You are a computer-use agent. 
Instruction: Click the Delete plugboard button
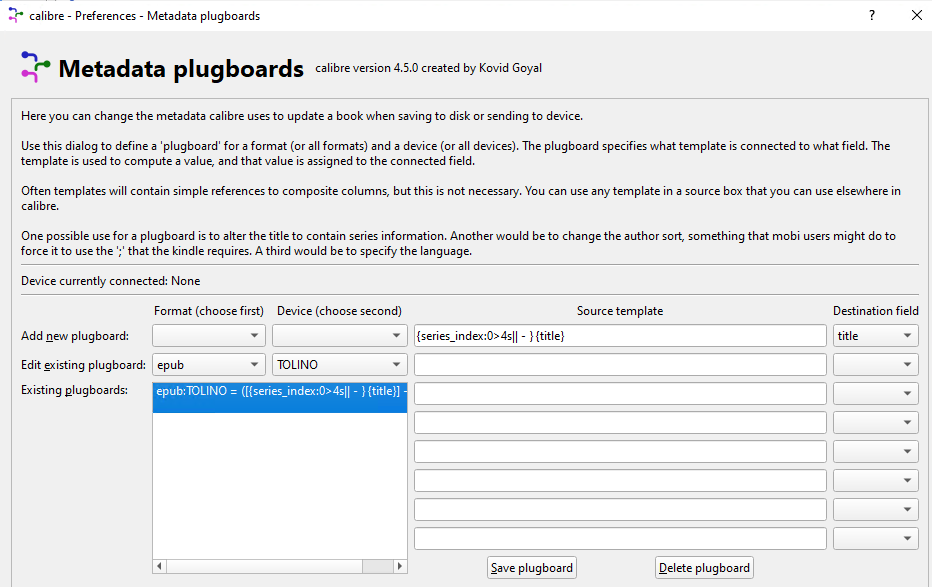(704, 568)
